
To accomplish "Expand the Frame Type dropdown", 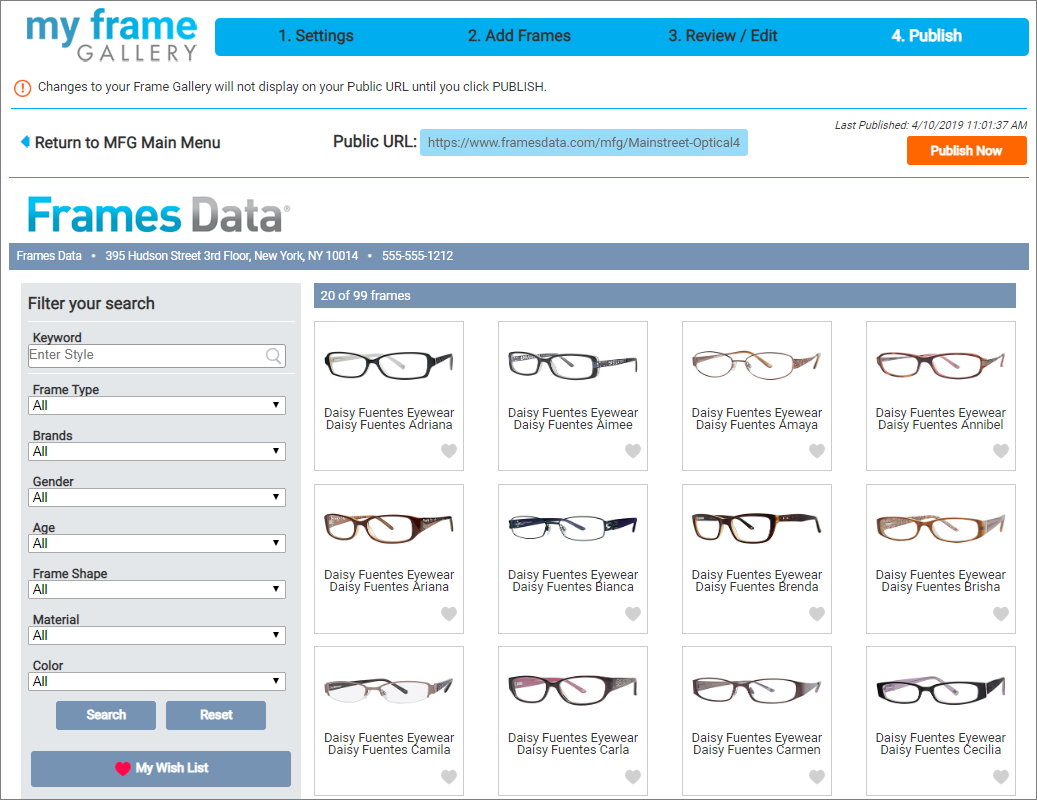I will click(x=157, y=405).
